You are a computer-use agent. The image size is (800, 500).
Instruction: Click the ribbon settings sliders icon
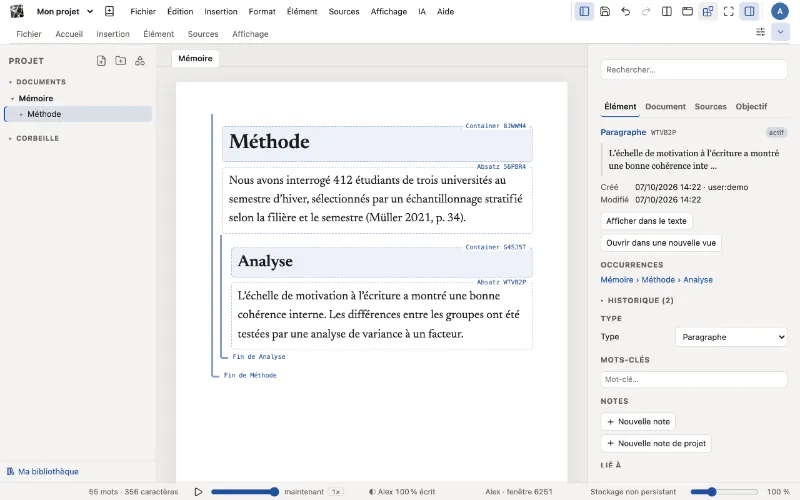pyautogui.click(x=760, y=32)
